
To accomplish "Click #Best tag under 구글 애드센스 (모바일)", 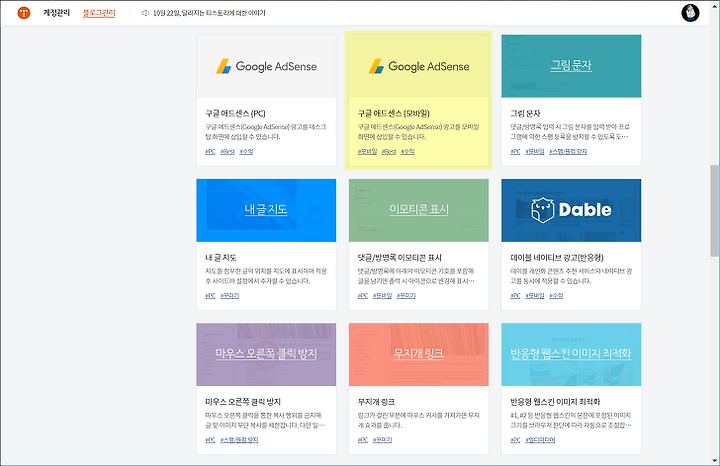I will coord(389,152).
